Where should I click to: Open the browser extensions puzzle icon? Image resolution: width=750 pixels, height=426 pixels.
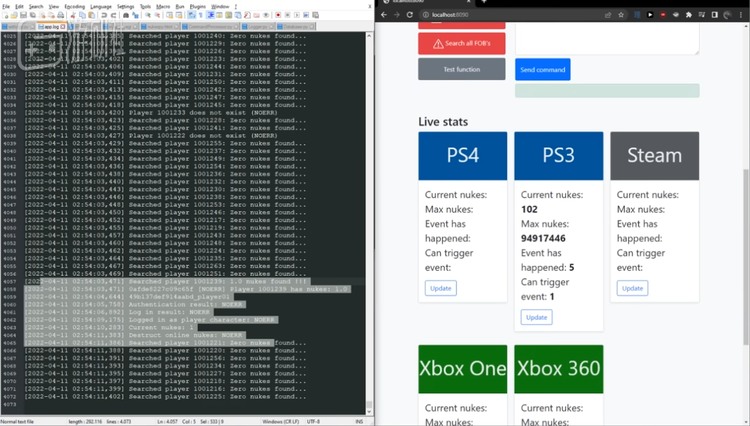pos(690,15)
